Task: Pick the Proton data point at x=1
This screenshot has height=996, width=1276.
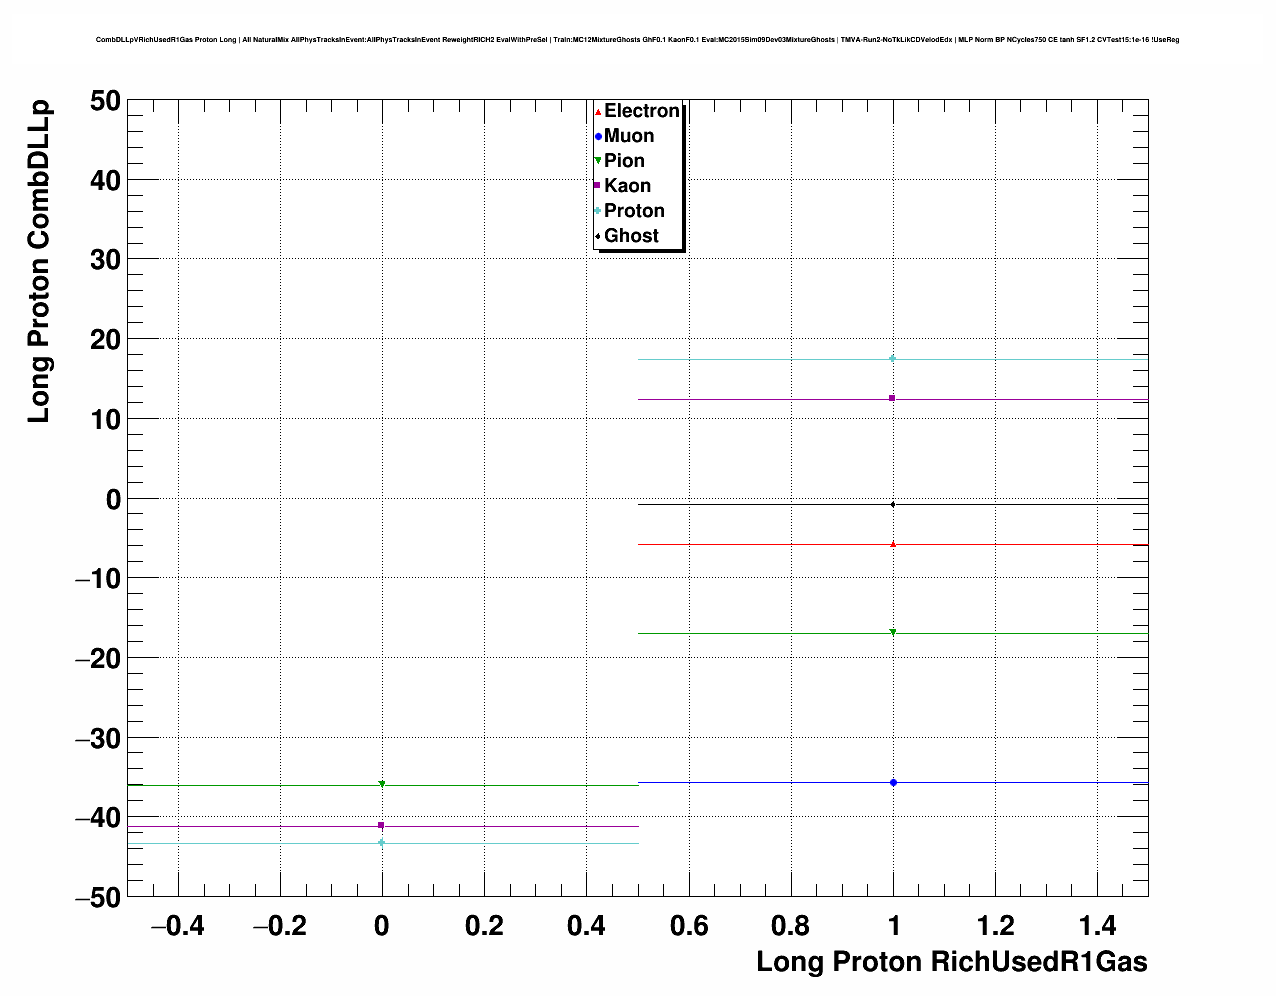Action: pyautogui.click(x=893, y=358)
